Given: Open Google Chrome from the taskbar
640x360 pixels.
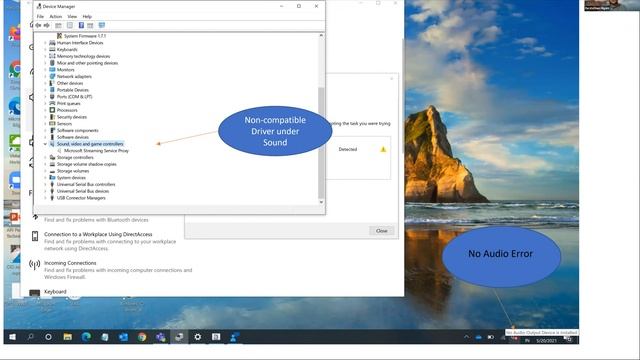Looking at the screenshot, I should click(x=142, y=337).
